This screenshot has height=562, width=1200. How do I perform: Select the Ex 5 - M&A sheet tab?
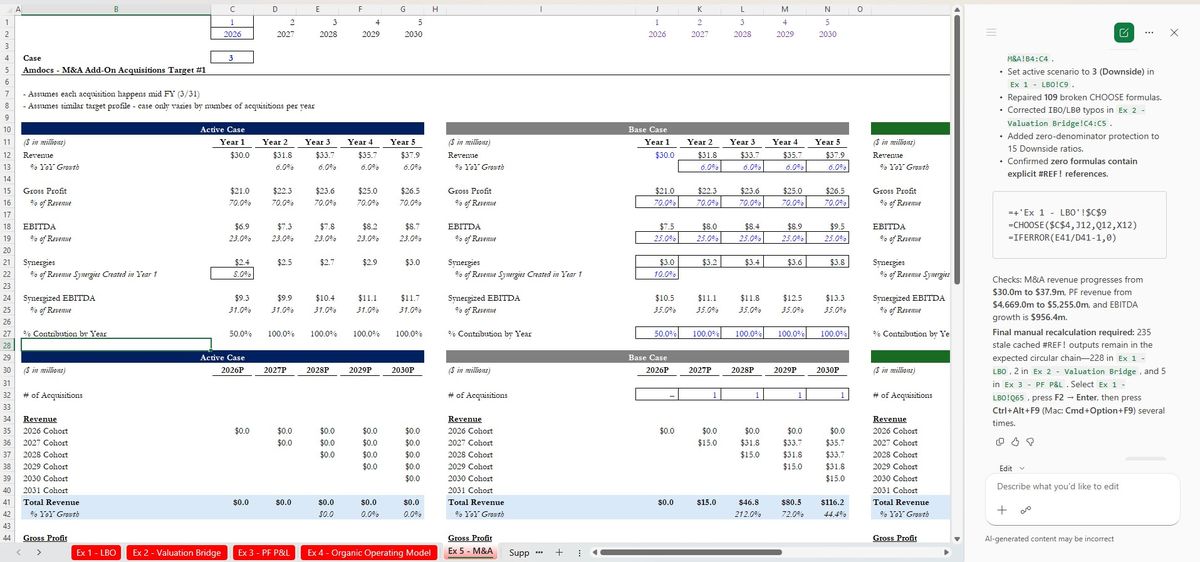point(470,552)
